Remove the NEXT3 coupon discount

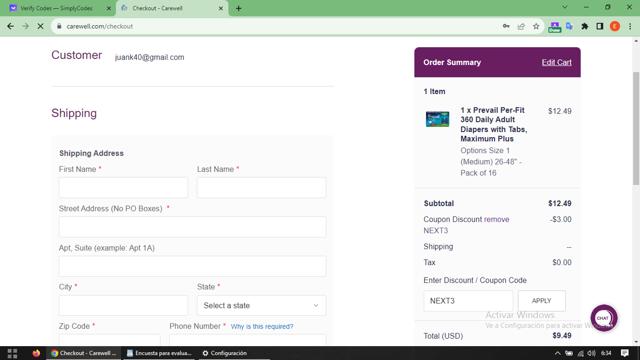point(496,219)
